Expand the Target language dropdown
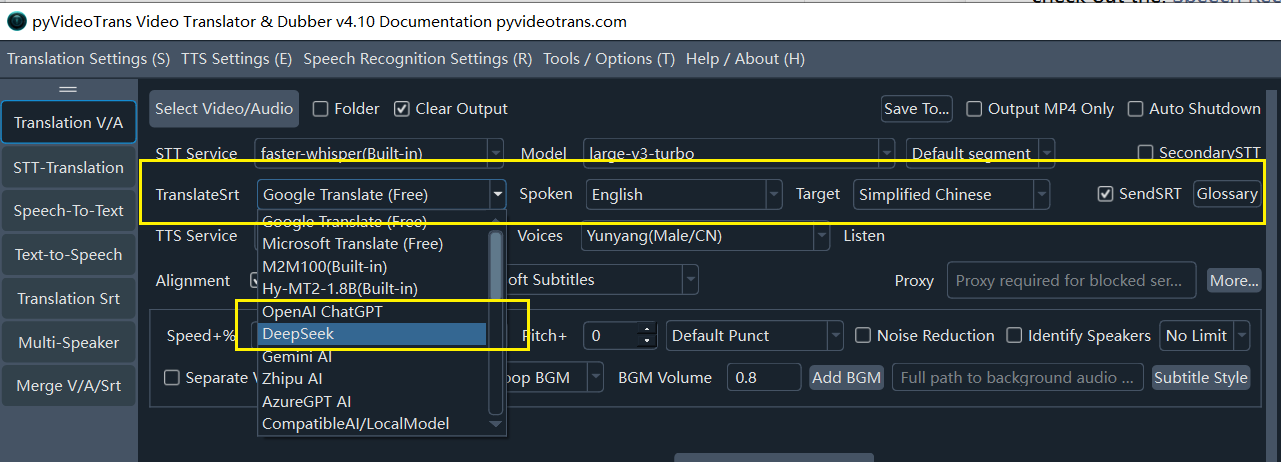 point(1042,194)
